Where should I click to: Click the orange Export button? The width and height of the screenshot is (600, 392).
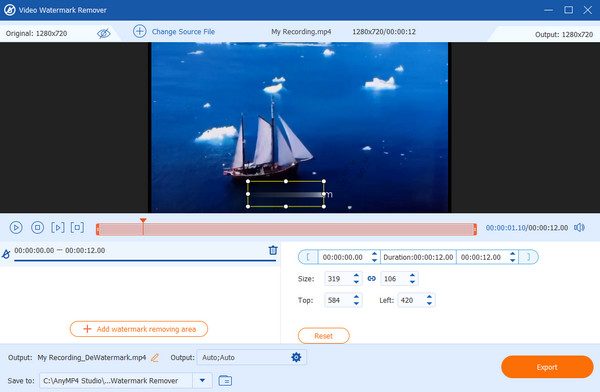click(x=547, y=367)
